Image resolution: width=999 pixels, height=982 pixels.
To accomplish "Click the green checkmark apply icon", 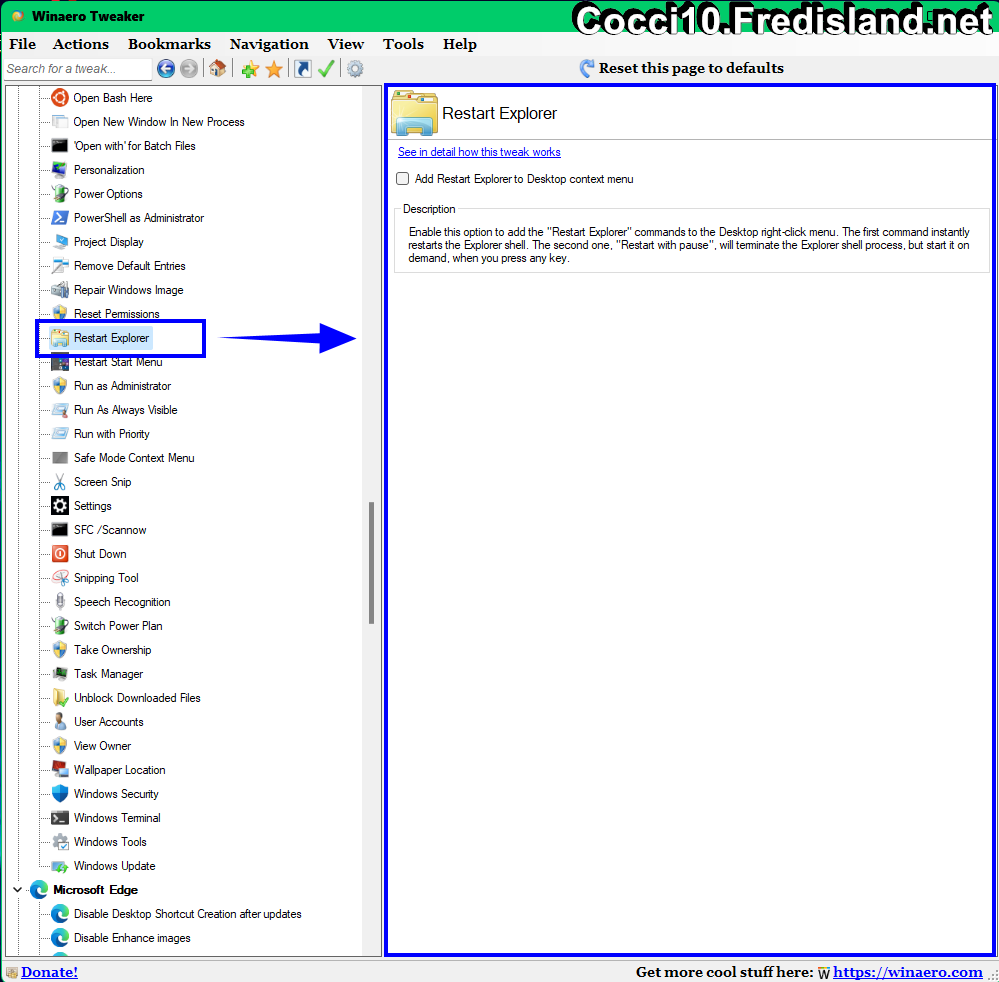I will click(326, 68).
